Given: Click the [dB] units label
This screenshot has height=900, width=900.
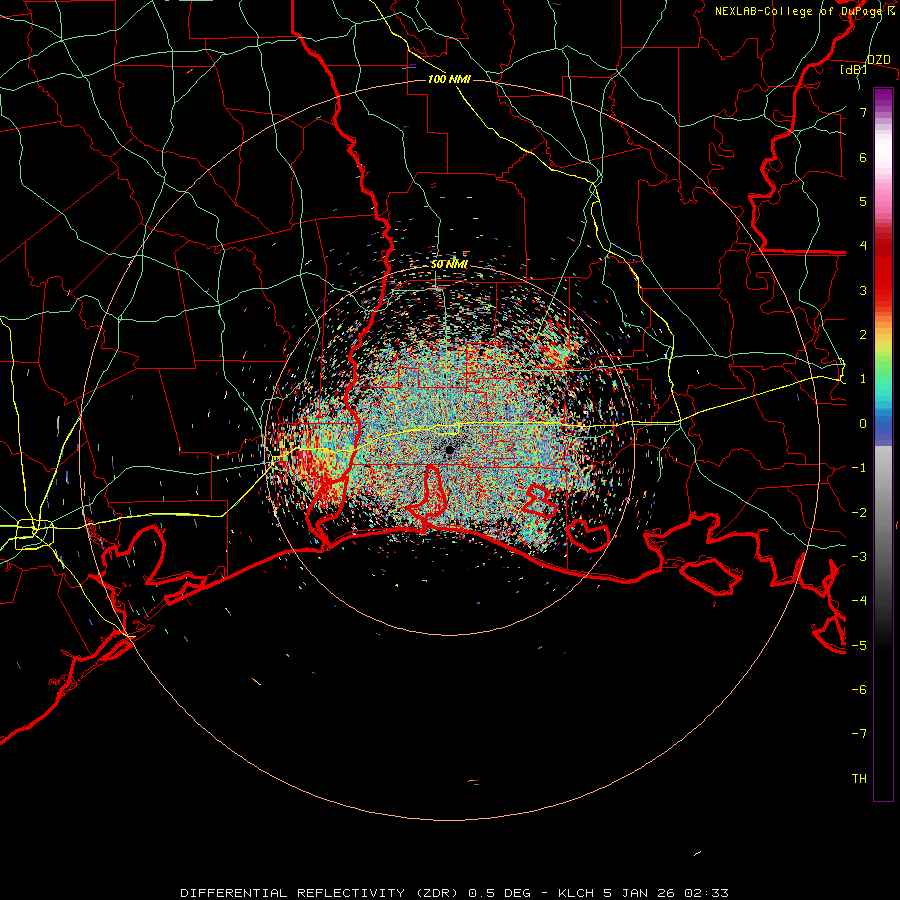Looking at the screenshot, I should click(853, 69).
